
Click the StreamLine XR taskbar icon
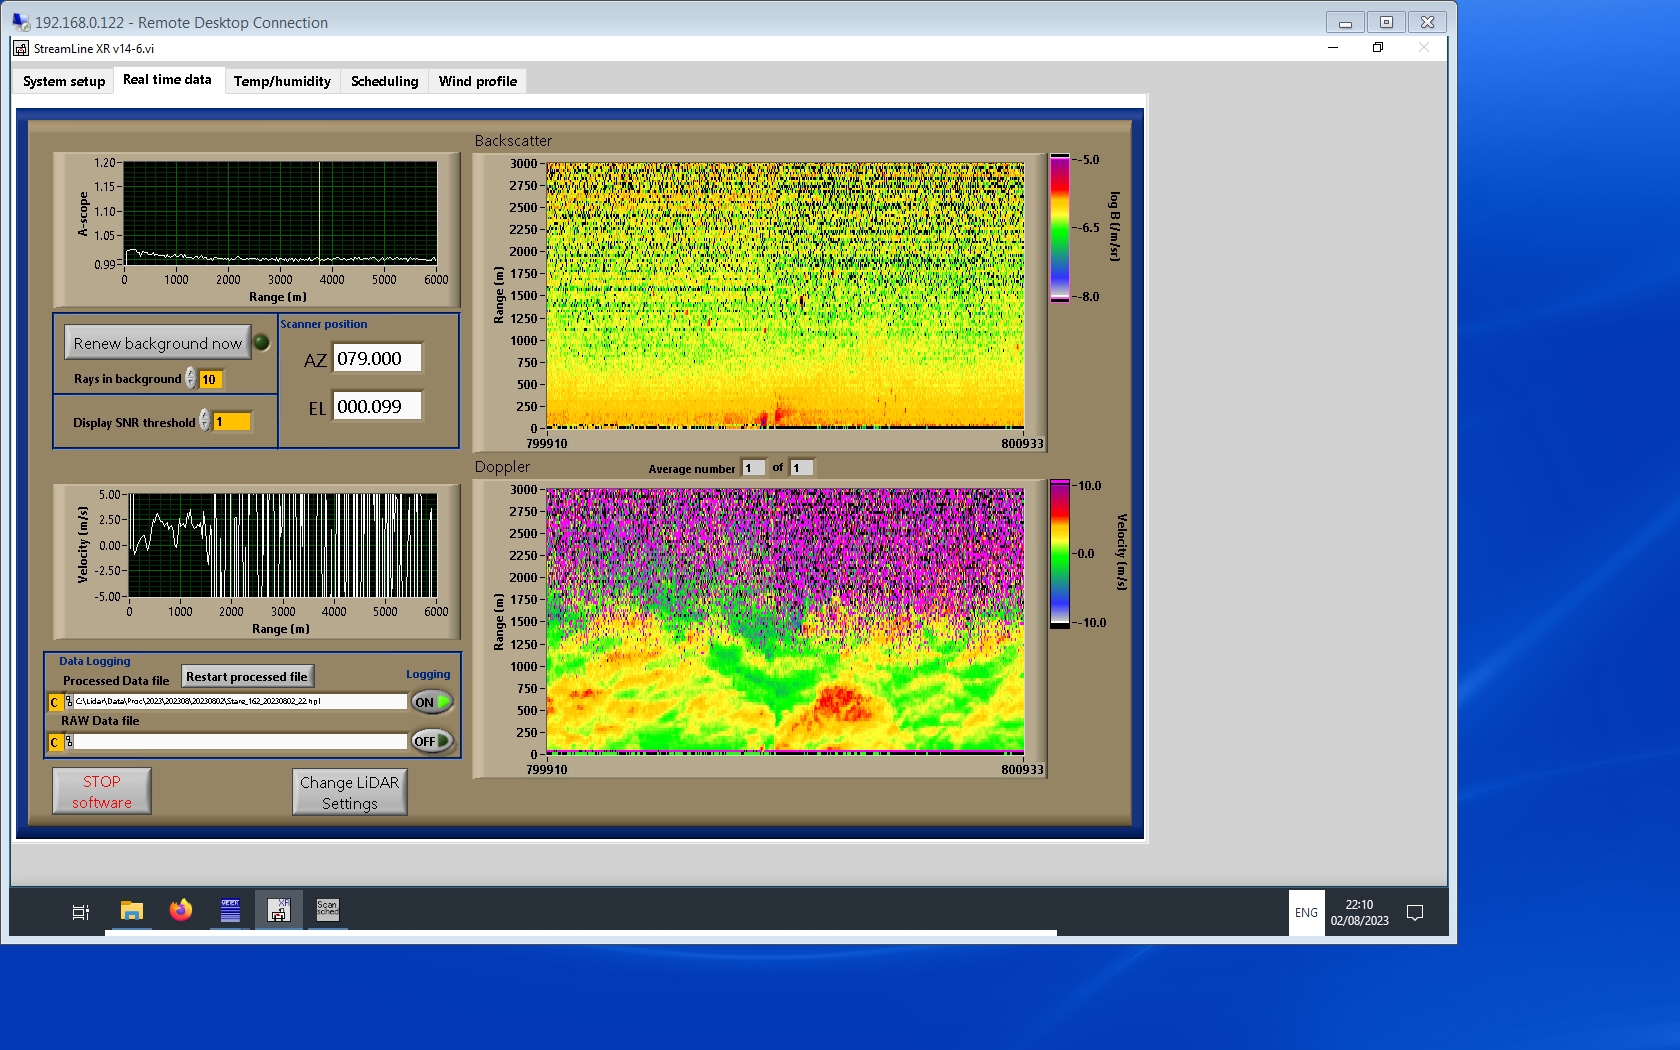pos(279,910)
